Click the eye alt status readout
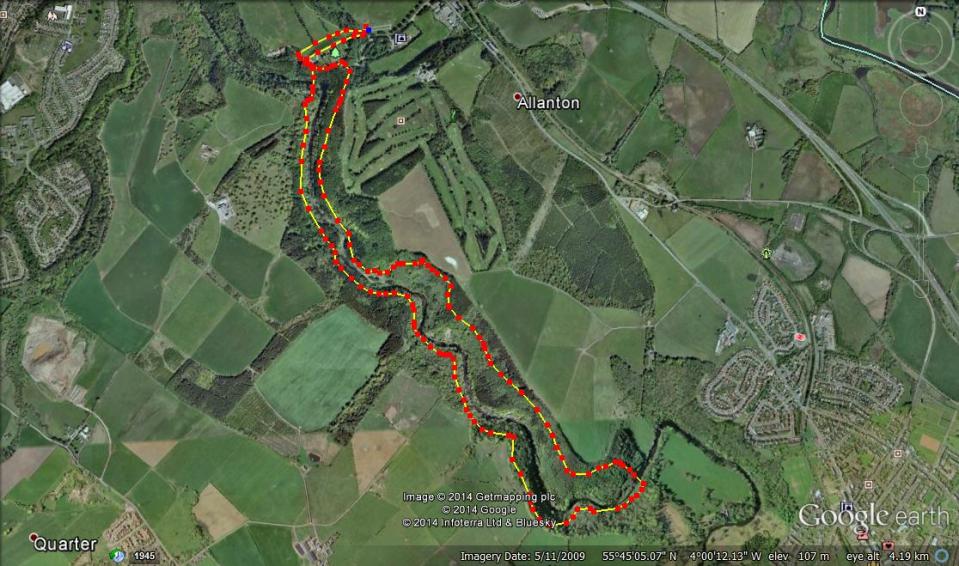The height and width of the screenshot is (566, 959). tap(887, 556)
